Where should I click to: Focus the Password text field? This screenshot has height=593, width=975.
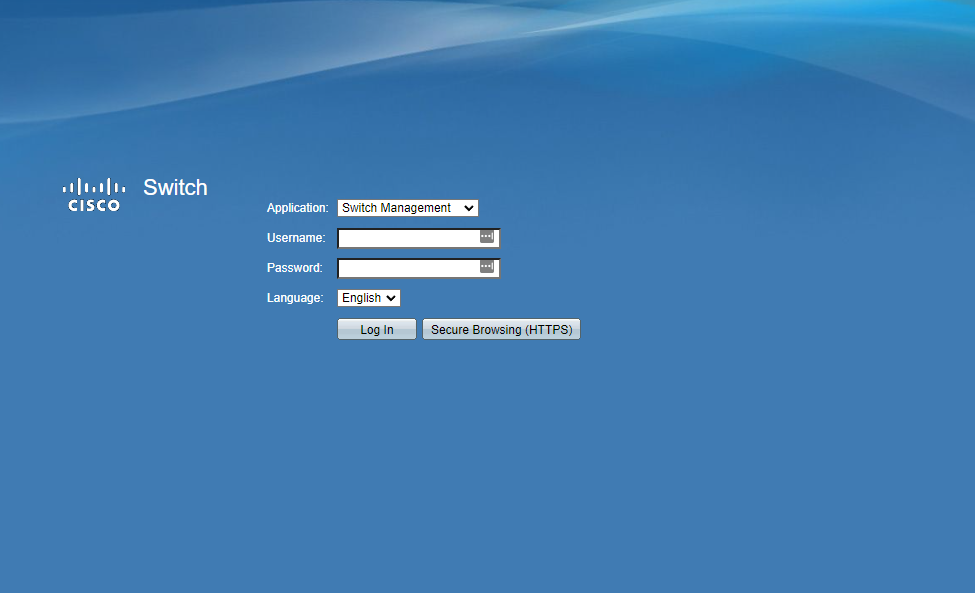(408, 268)
